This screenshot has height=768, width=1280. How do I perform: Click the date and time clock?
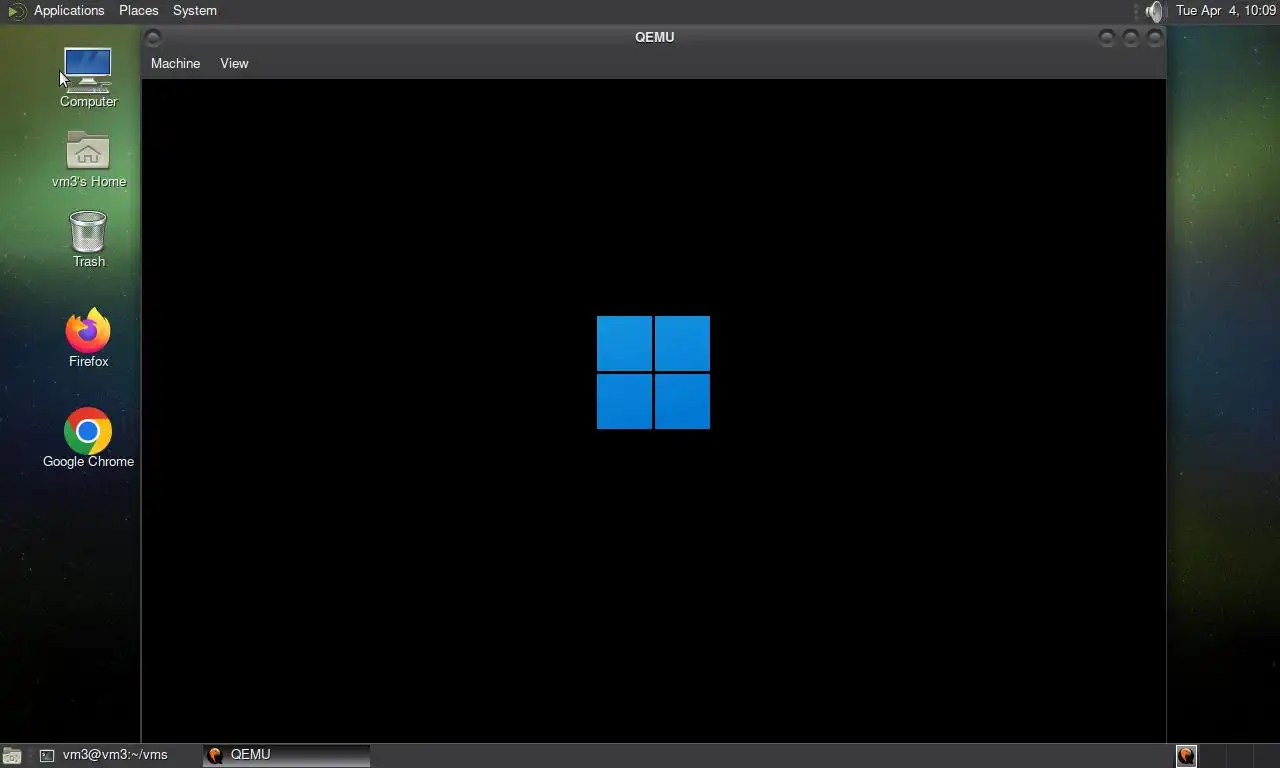click(1226, 10)
